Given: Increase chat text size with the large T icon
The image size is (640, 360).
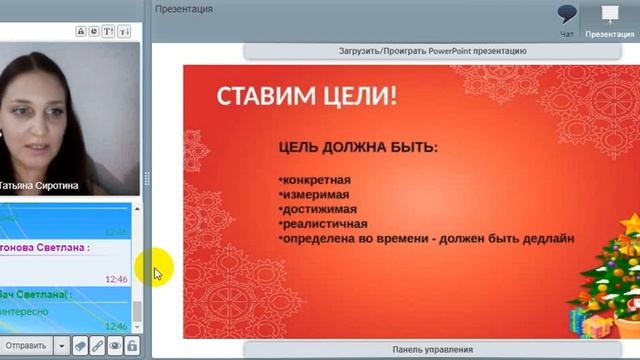Looking at the screenshot, I should coord(108,31).
